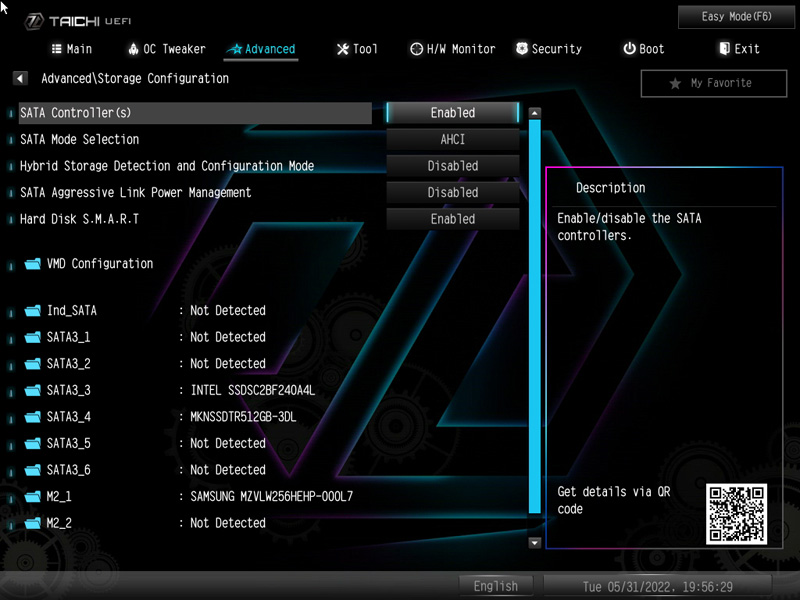Click the English language button
Viewport: 800px width, 600px height.
pyautogui.click(x=495, y=586)
